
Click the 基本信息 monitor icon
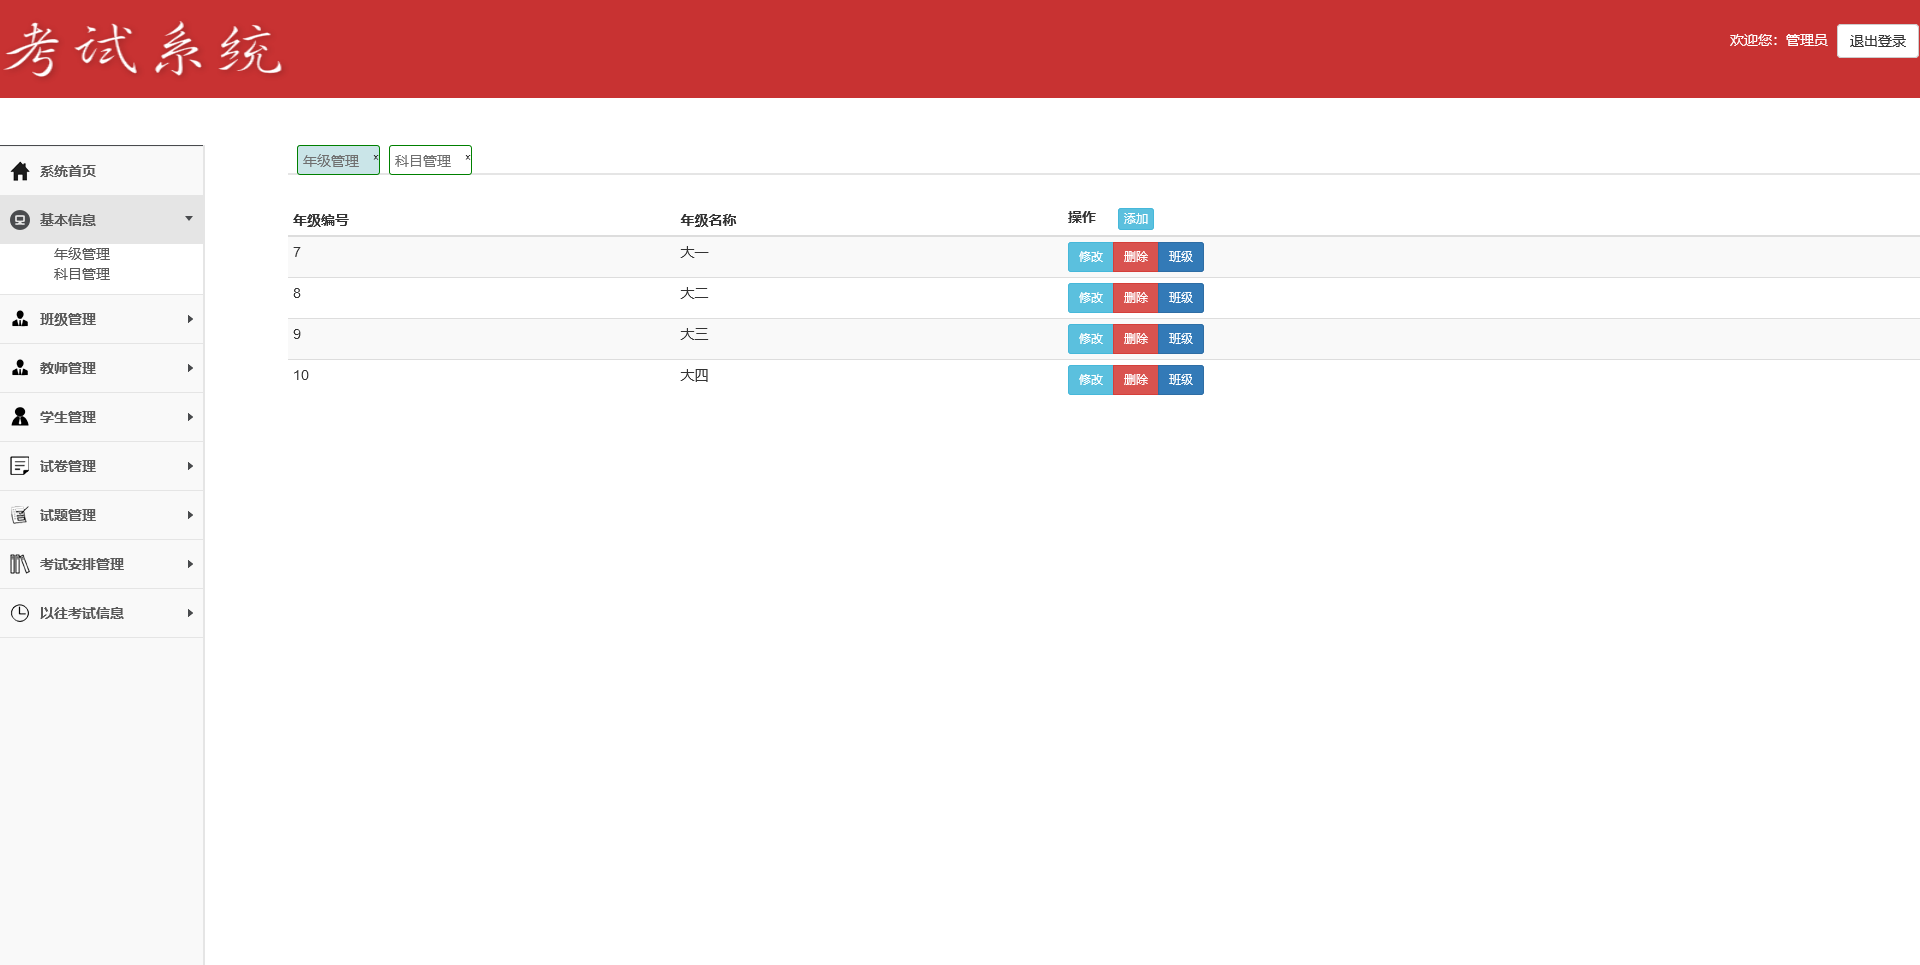(x=20, y=220)
